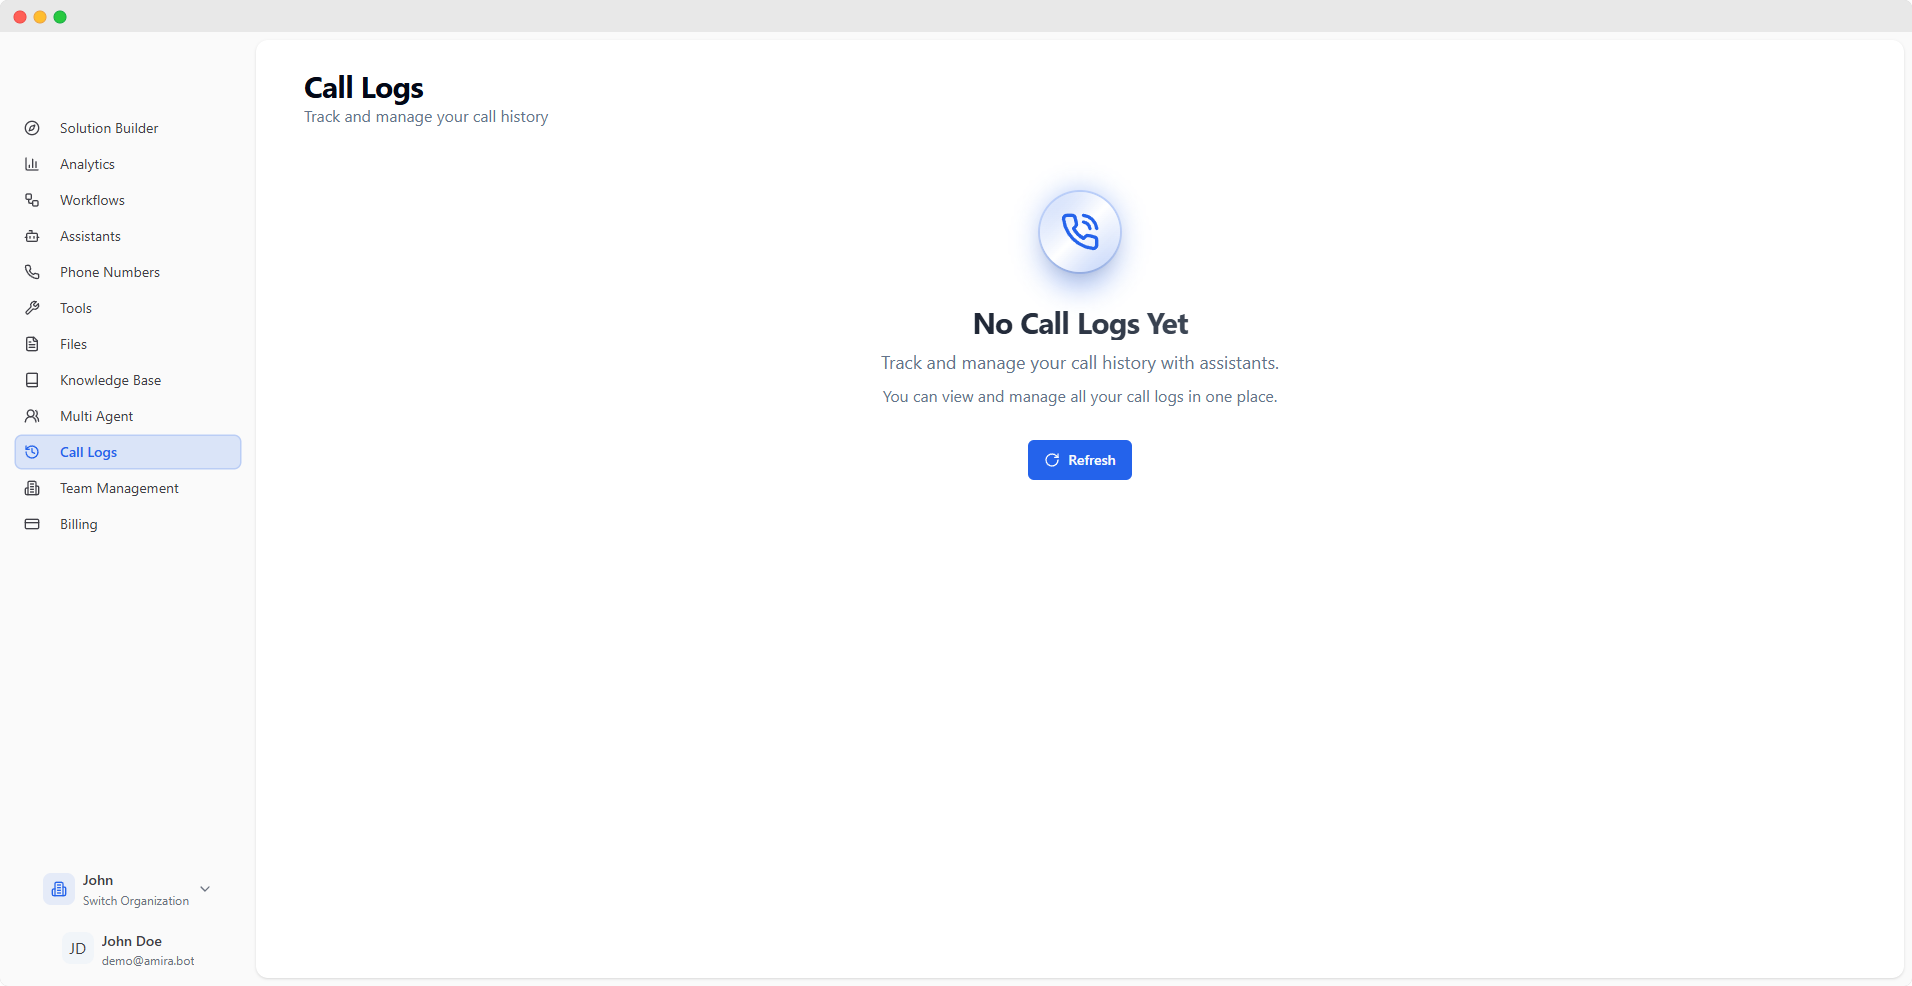Image resolution: width=1912 pixels, height=986 pixels.
Task: Select the Multi Agent people icon
Action: click(33, 415)
